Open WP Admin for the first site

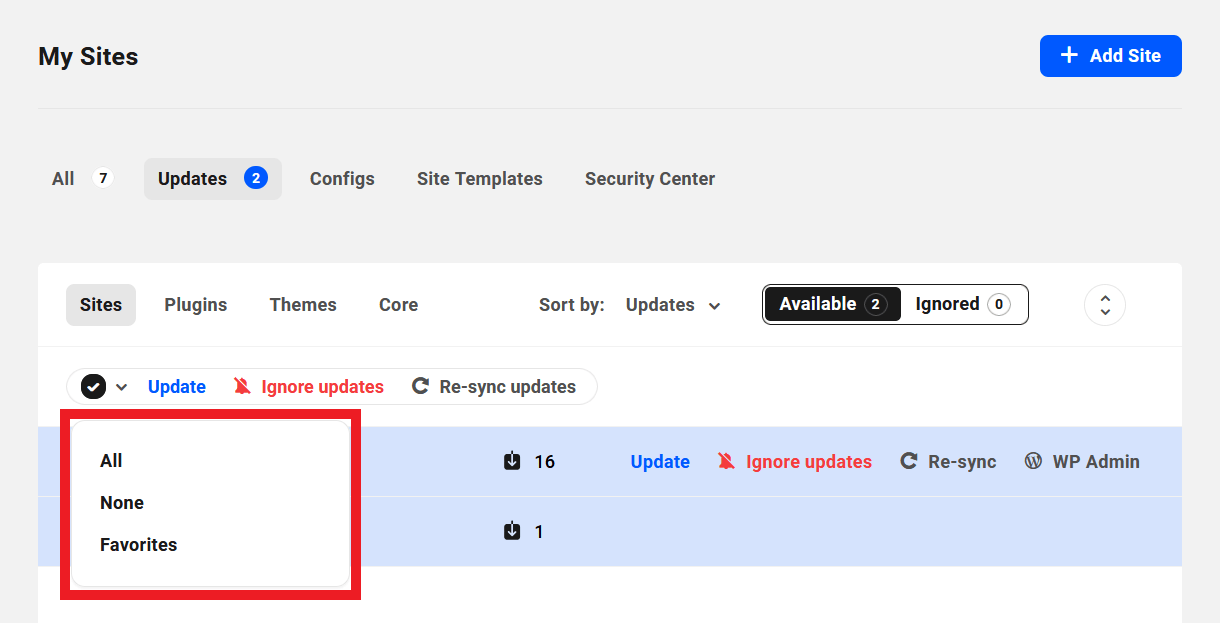click(x=1082, y=462)
